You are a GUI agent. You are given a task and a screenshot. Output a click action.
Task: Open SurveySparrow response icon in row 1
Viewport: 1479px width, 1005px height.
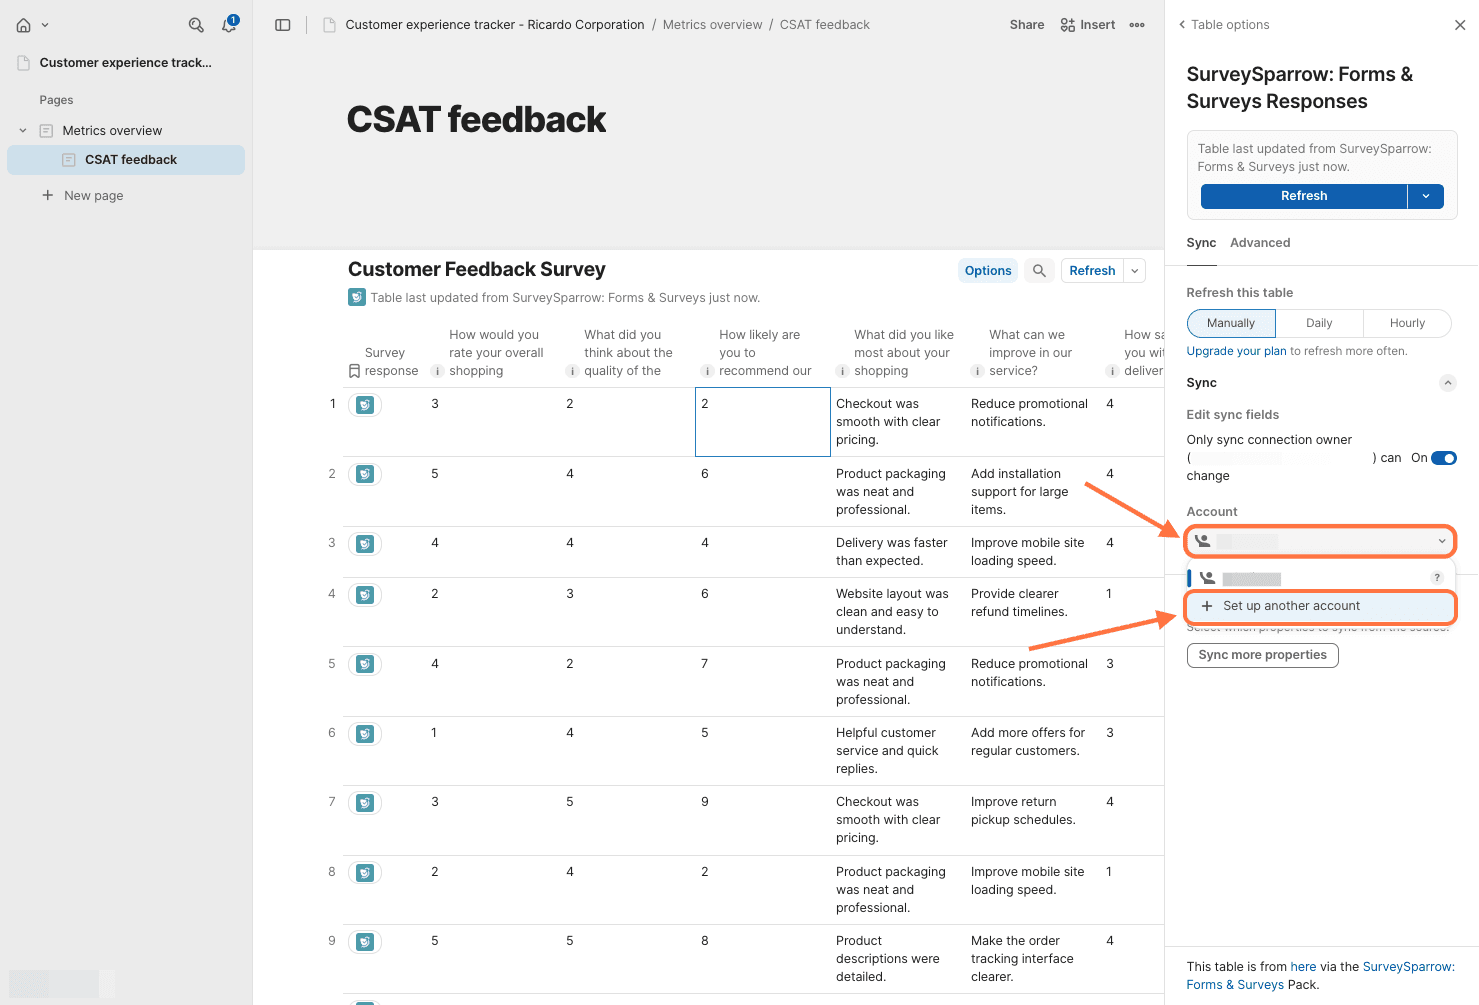[x=365, y=405]
